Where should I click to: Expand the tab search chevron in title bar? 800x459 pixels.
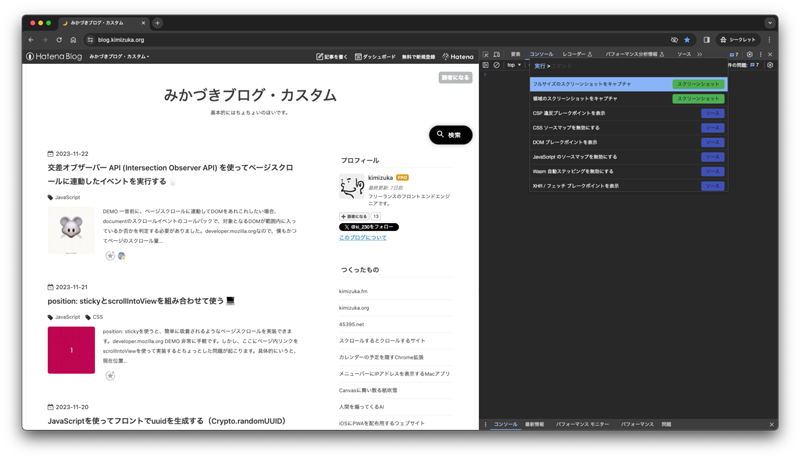tap(770, 23)
